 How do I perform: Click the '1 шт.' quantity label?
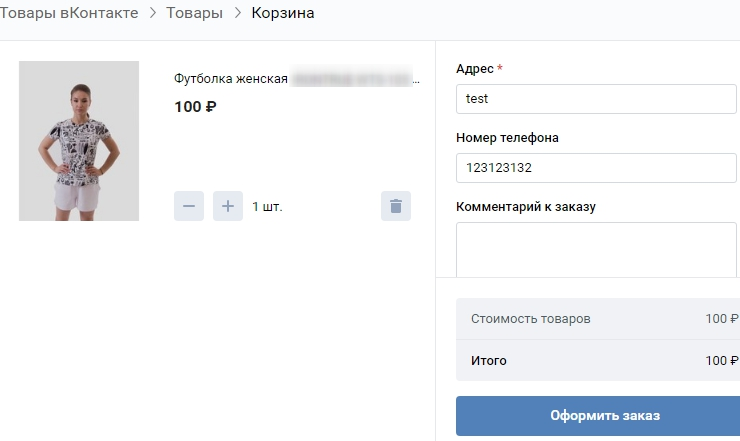point(267,207)
